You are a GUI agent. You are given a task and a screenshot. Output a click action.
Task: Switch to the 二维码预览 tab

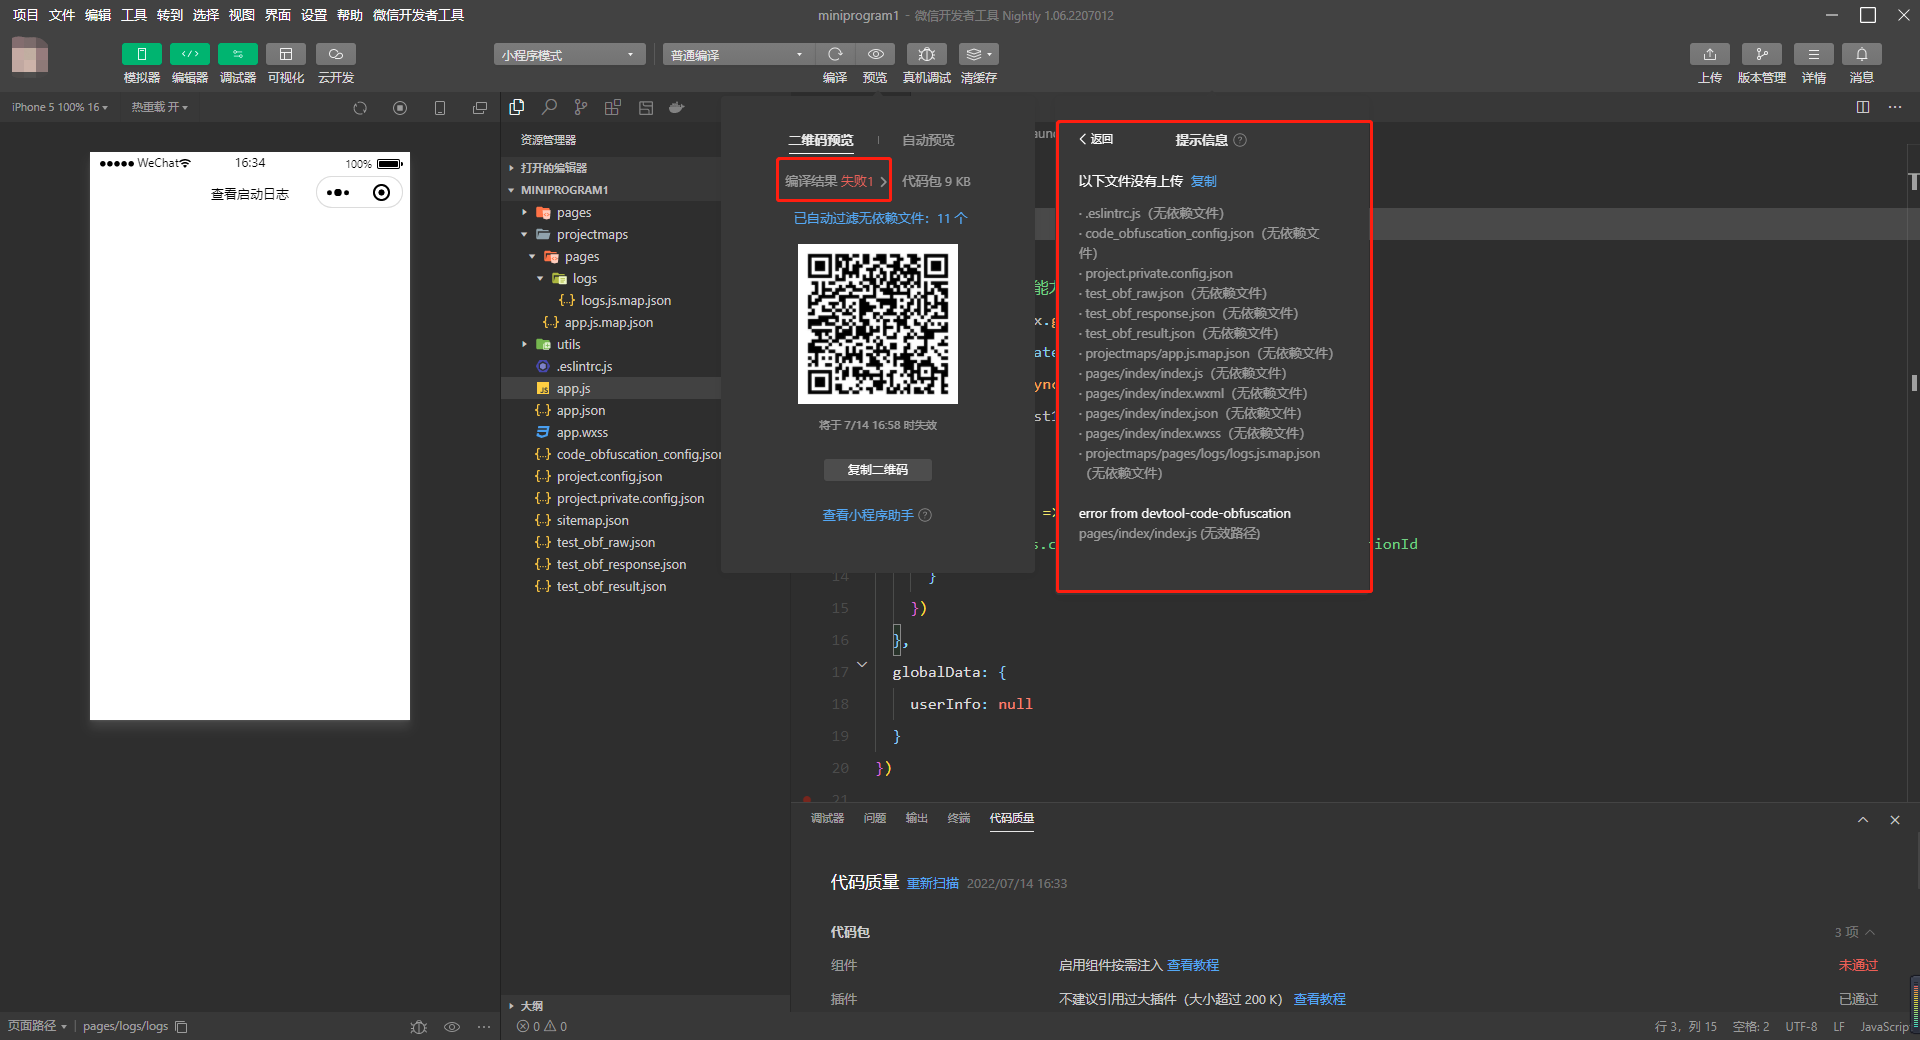[820, 140]
